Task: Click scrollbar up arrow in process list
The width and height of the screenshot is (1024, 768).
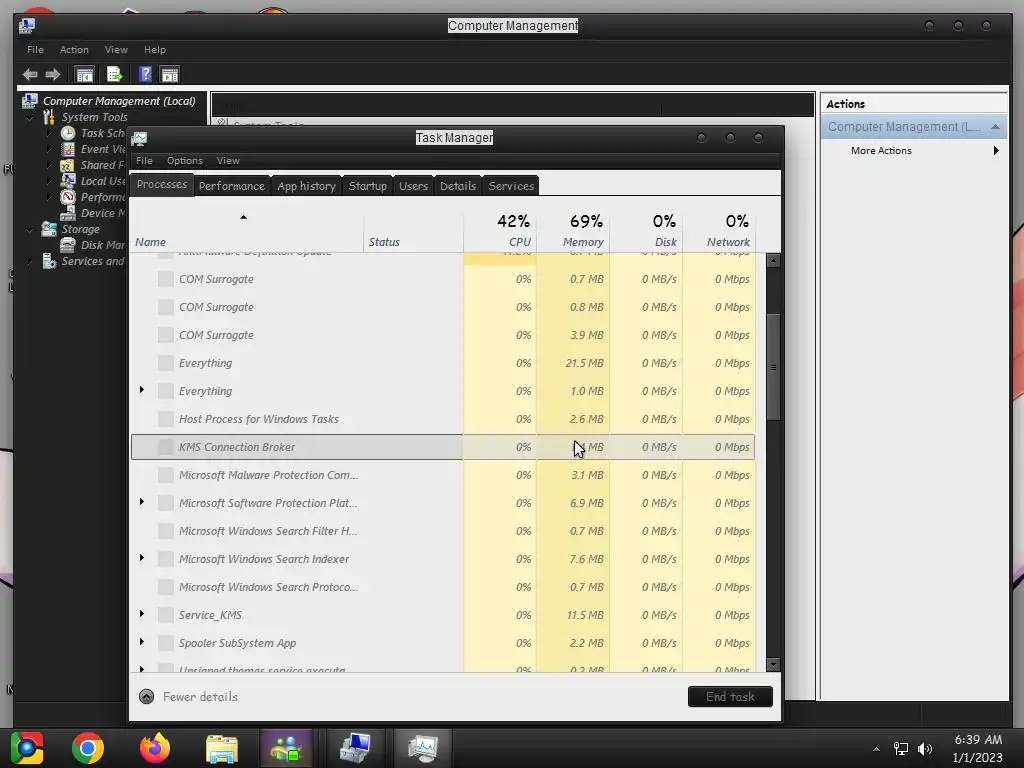Action: point(773,261)
